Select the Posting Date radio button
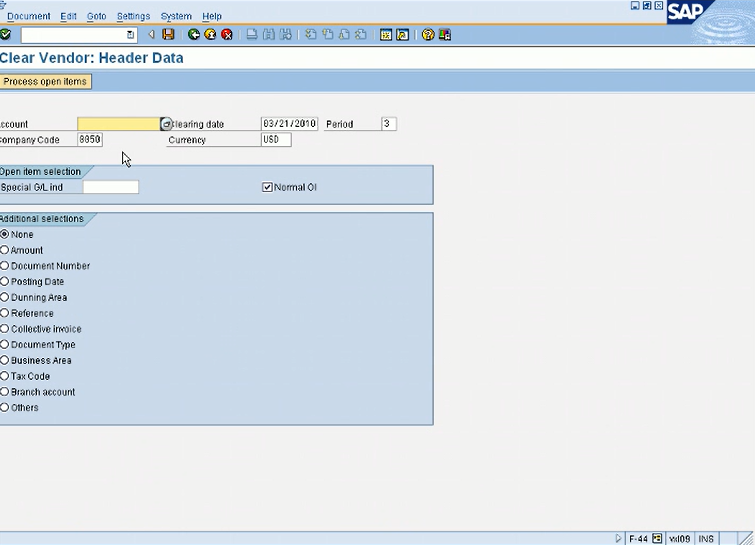The image size is (755, 545). (x=4, y=281)
